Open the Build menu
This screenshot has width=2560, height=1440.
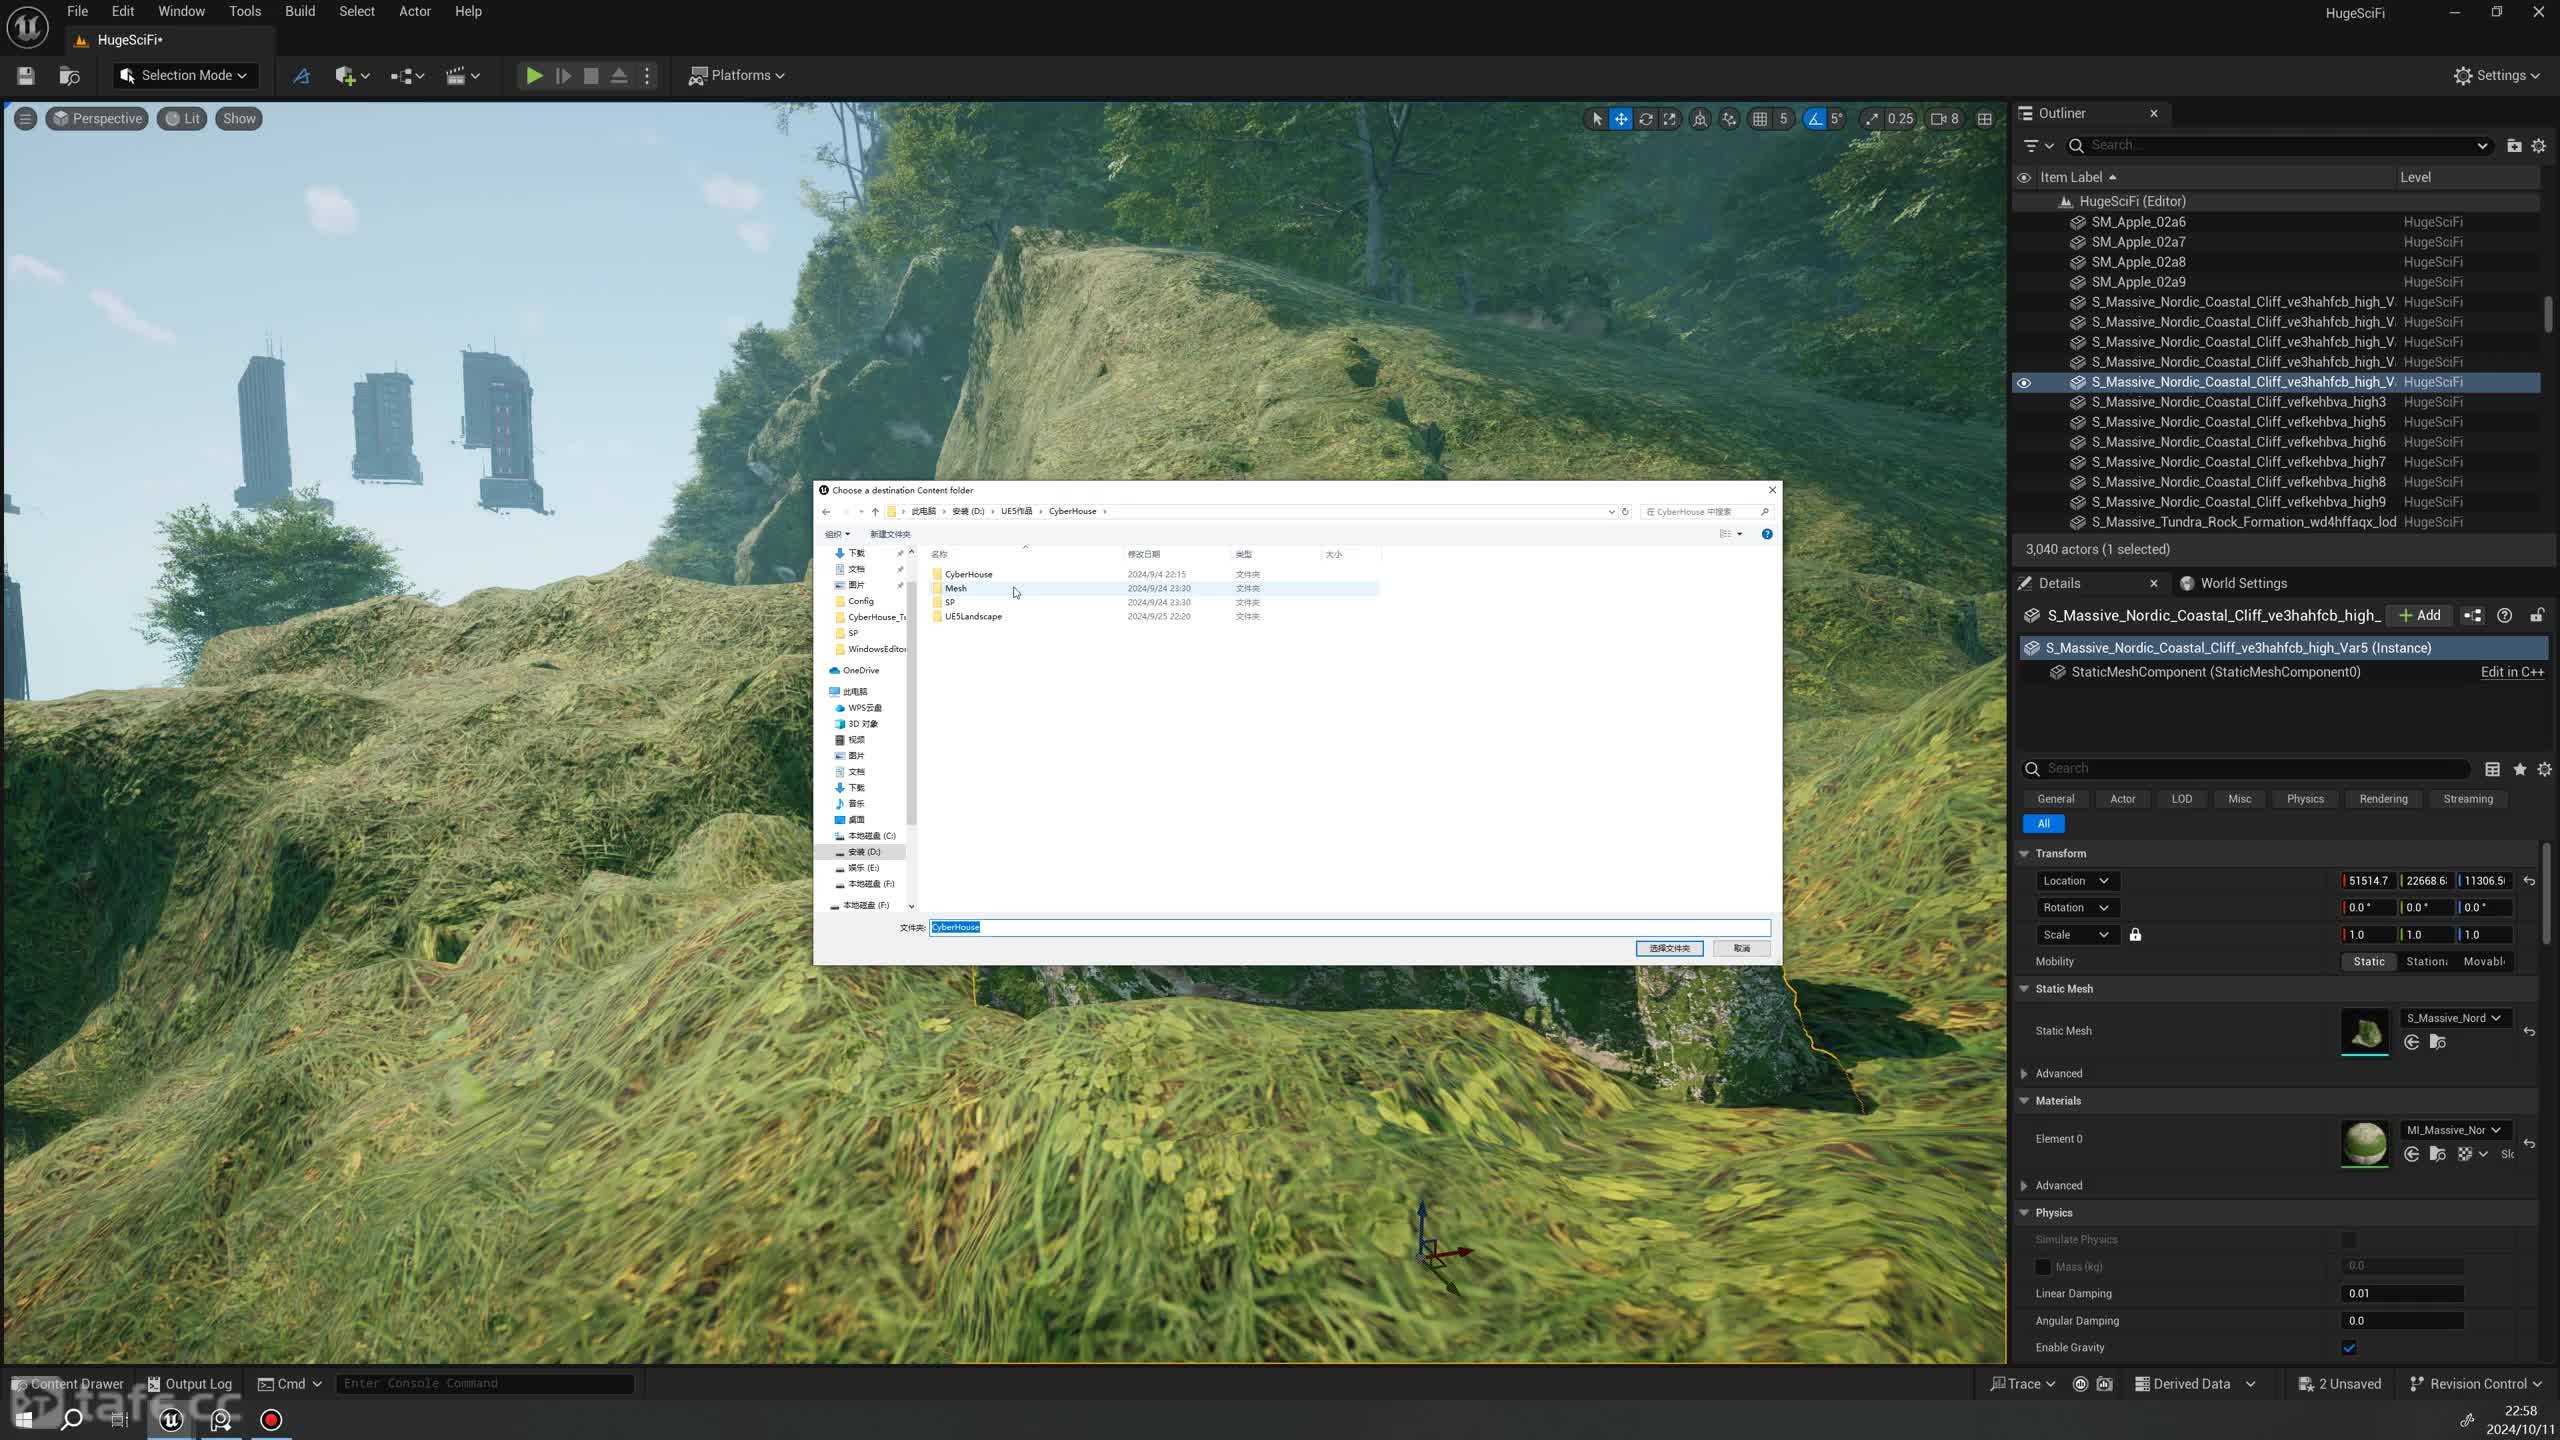pyautogui.click(x=300, y=12)
